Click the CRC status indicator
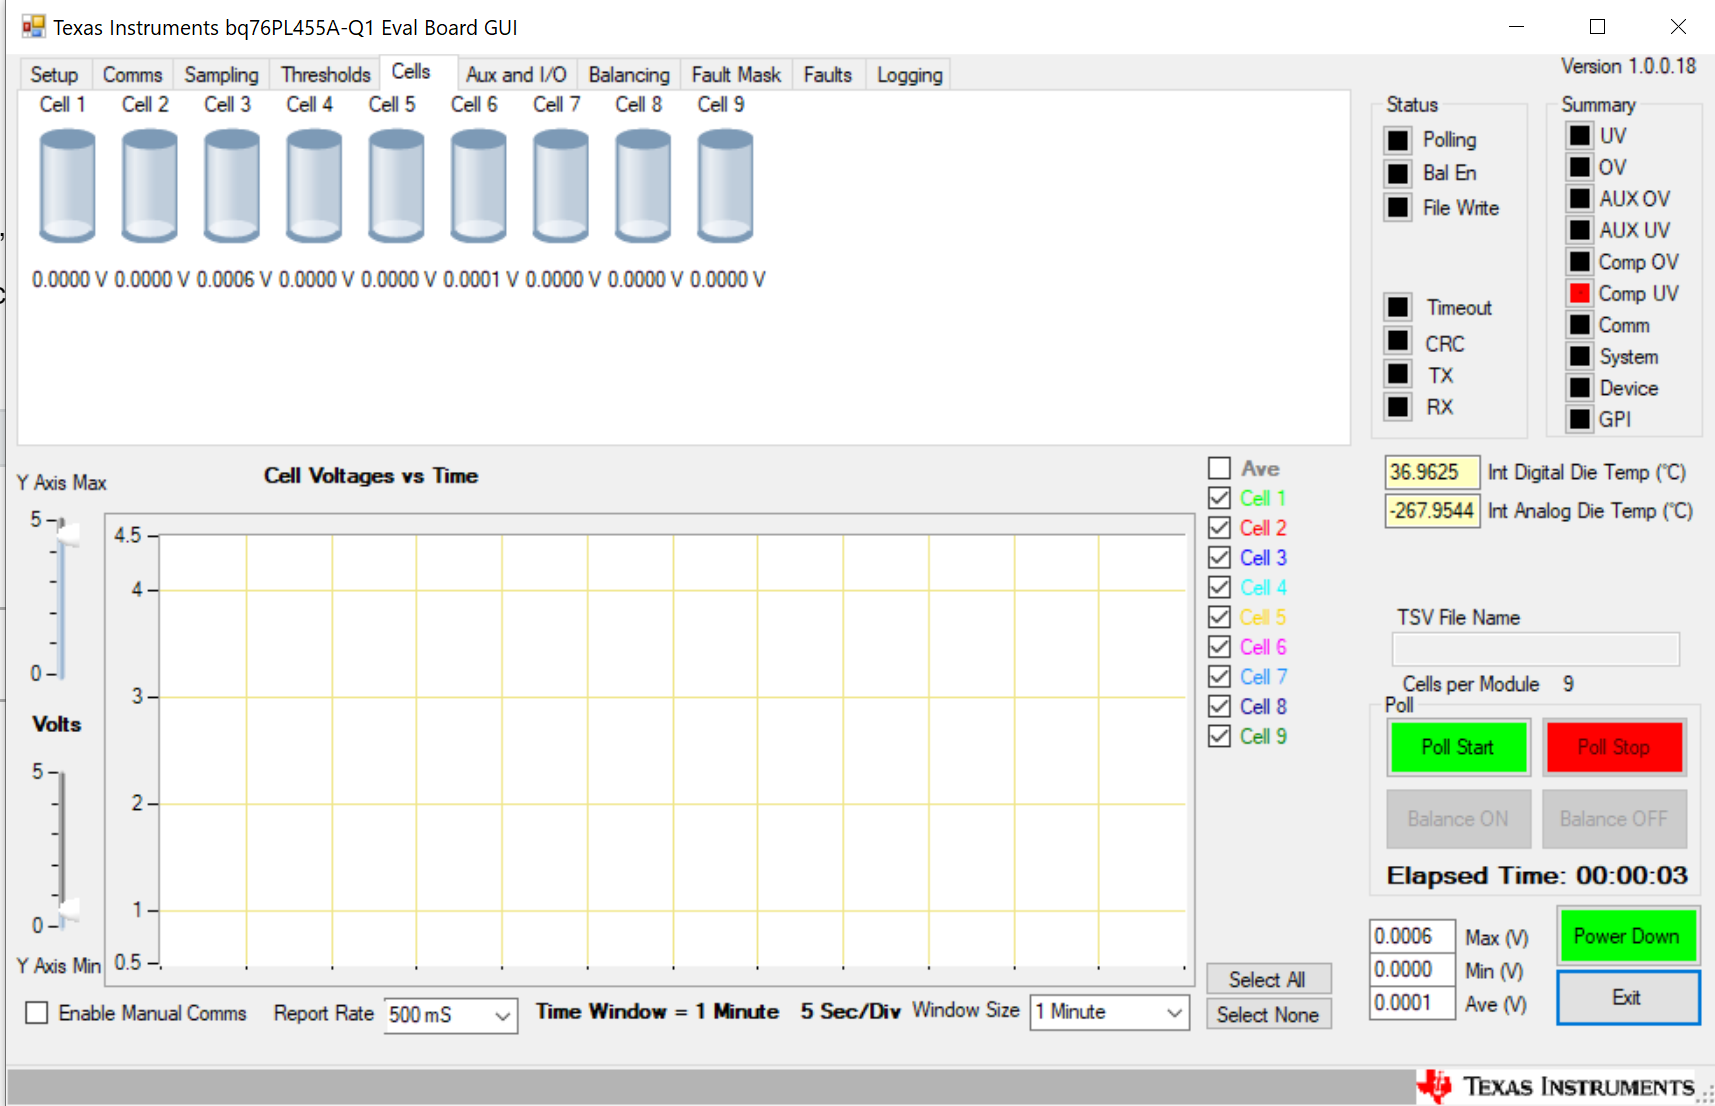Screen dimensions: 1715x1106 pyautogui.click(x=1398, y=341)
